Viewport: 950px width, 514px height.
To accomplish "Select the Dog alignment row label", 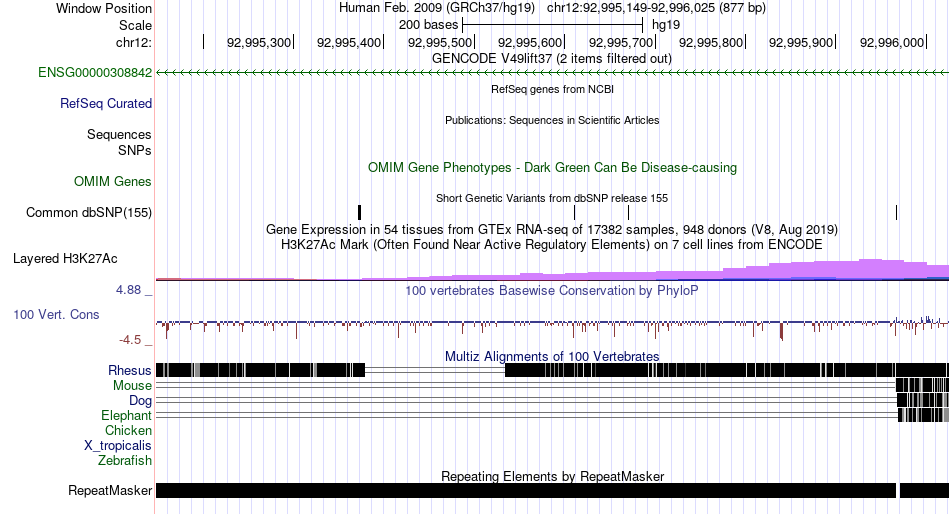I will (140, 401).
